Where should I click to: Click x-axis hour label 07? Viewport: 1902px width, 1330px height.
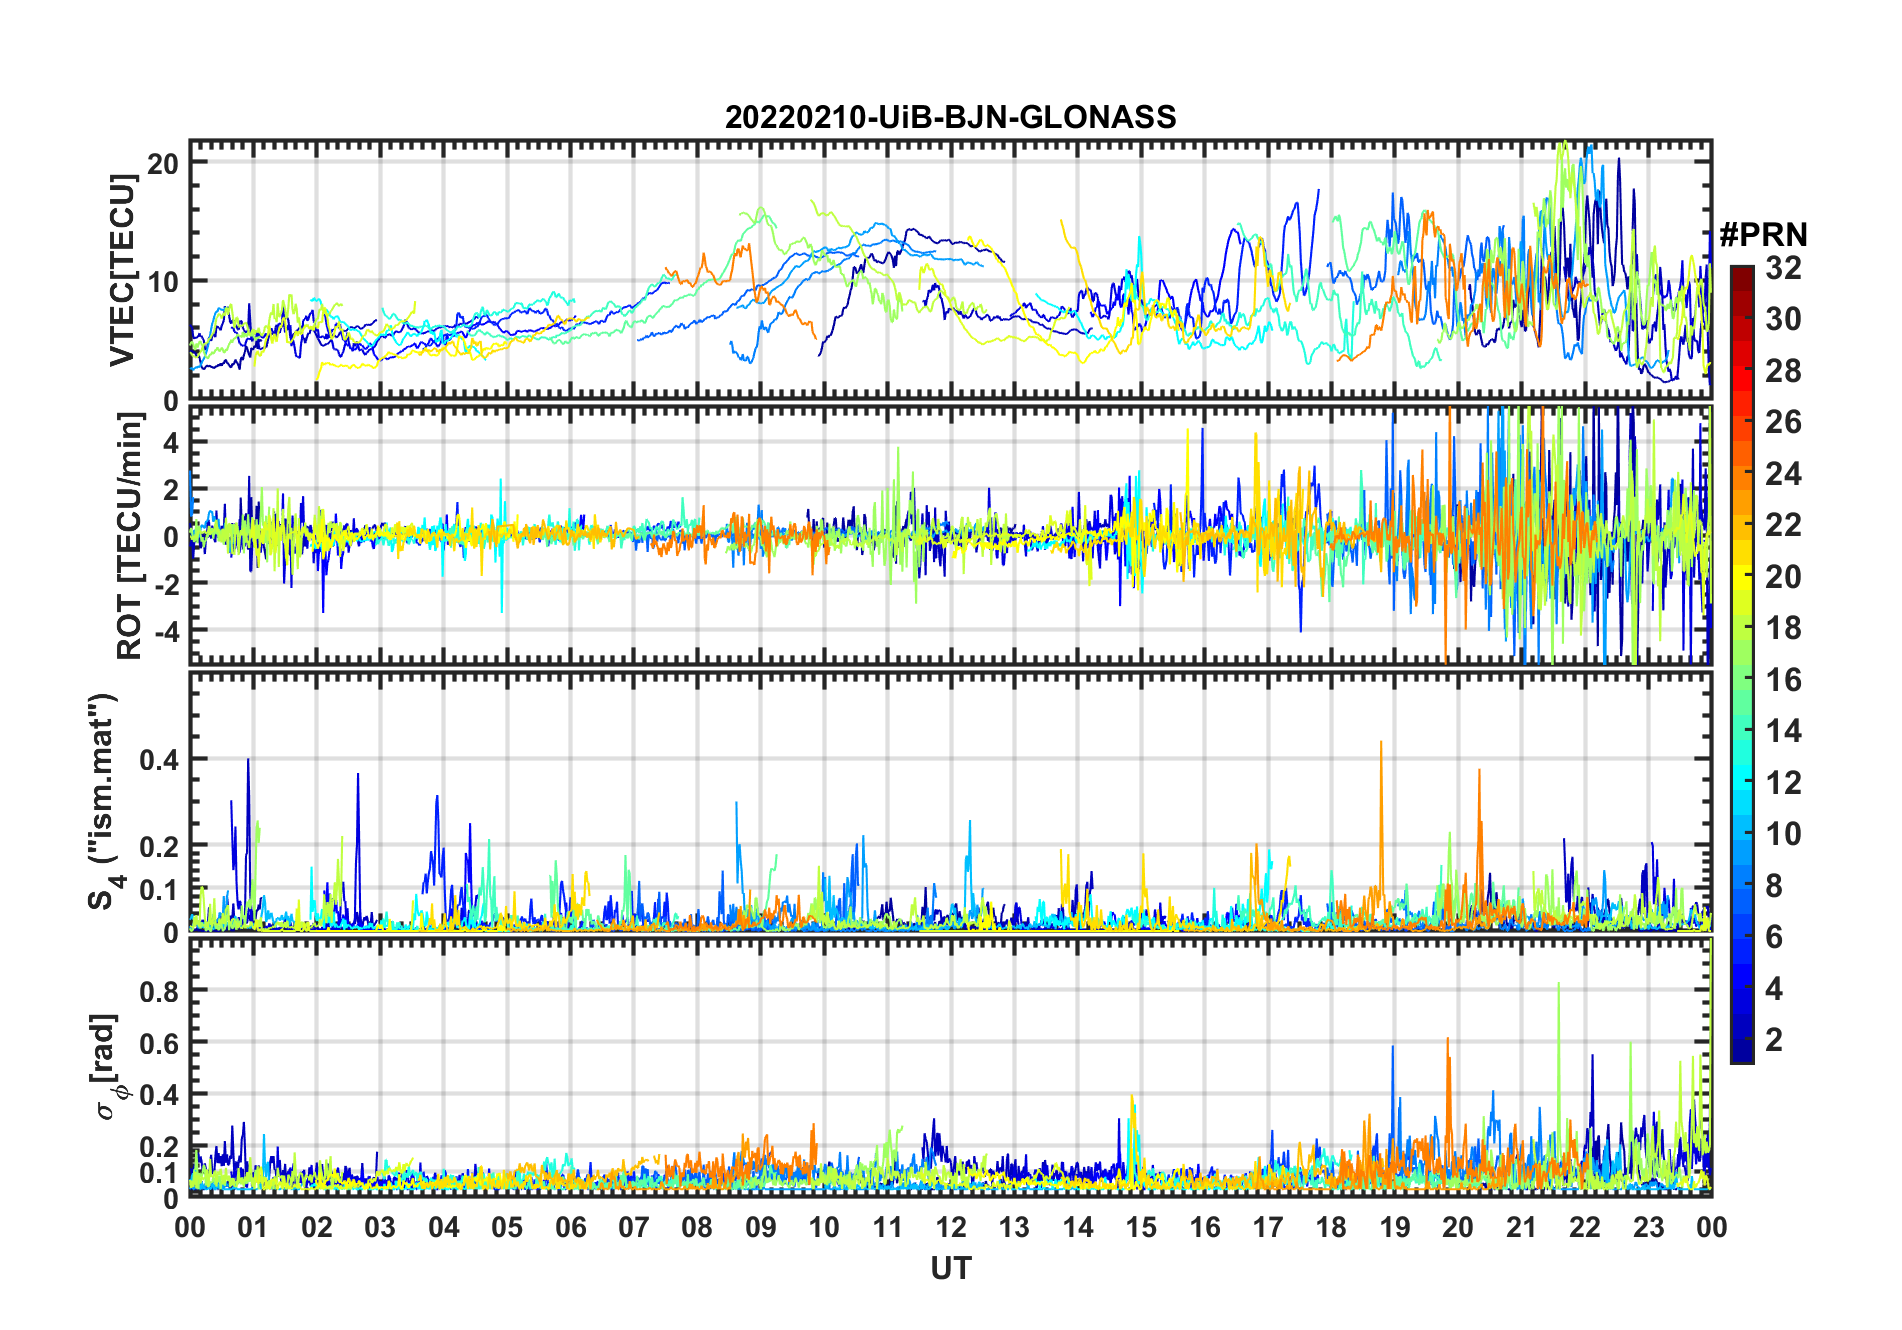(x=634, y=1227)
